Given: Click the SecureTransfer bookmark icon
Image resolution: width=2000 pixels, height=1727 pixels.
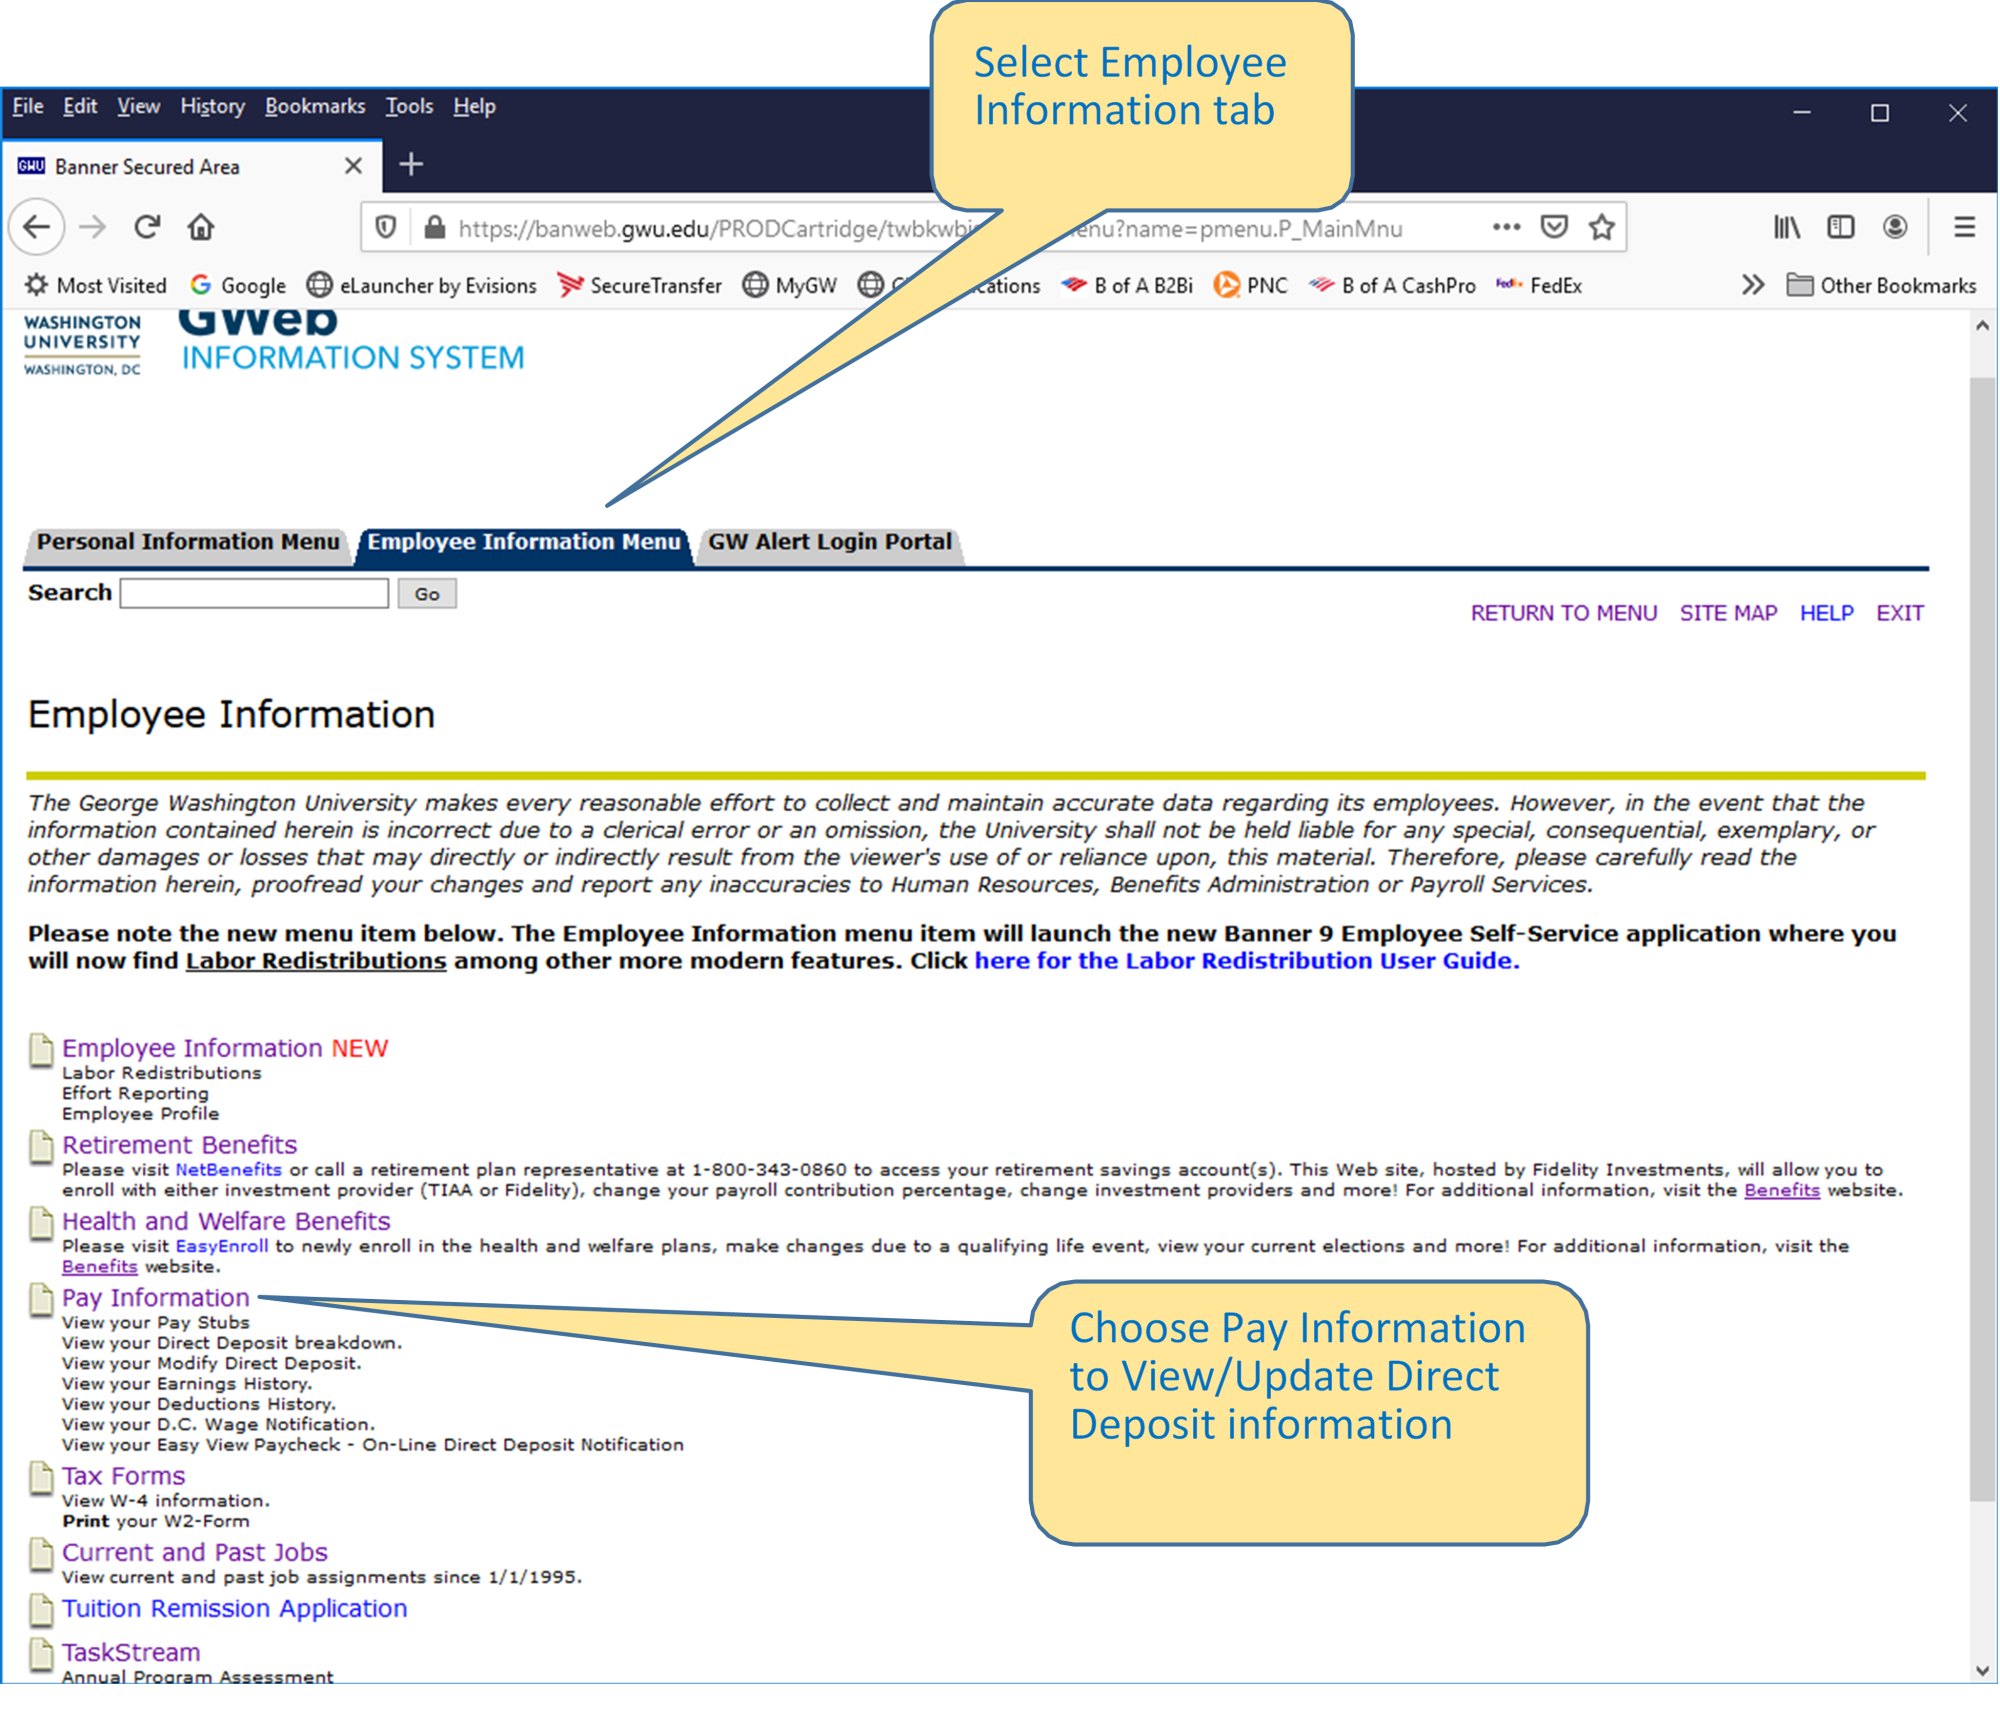Looking at the screenshot, I should click(x=570, y=285).
